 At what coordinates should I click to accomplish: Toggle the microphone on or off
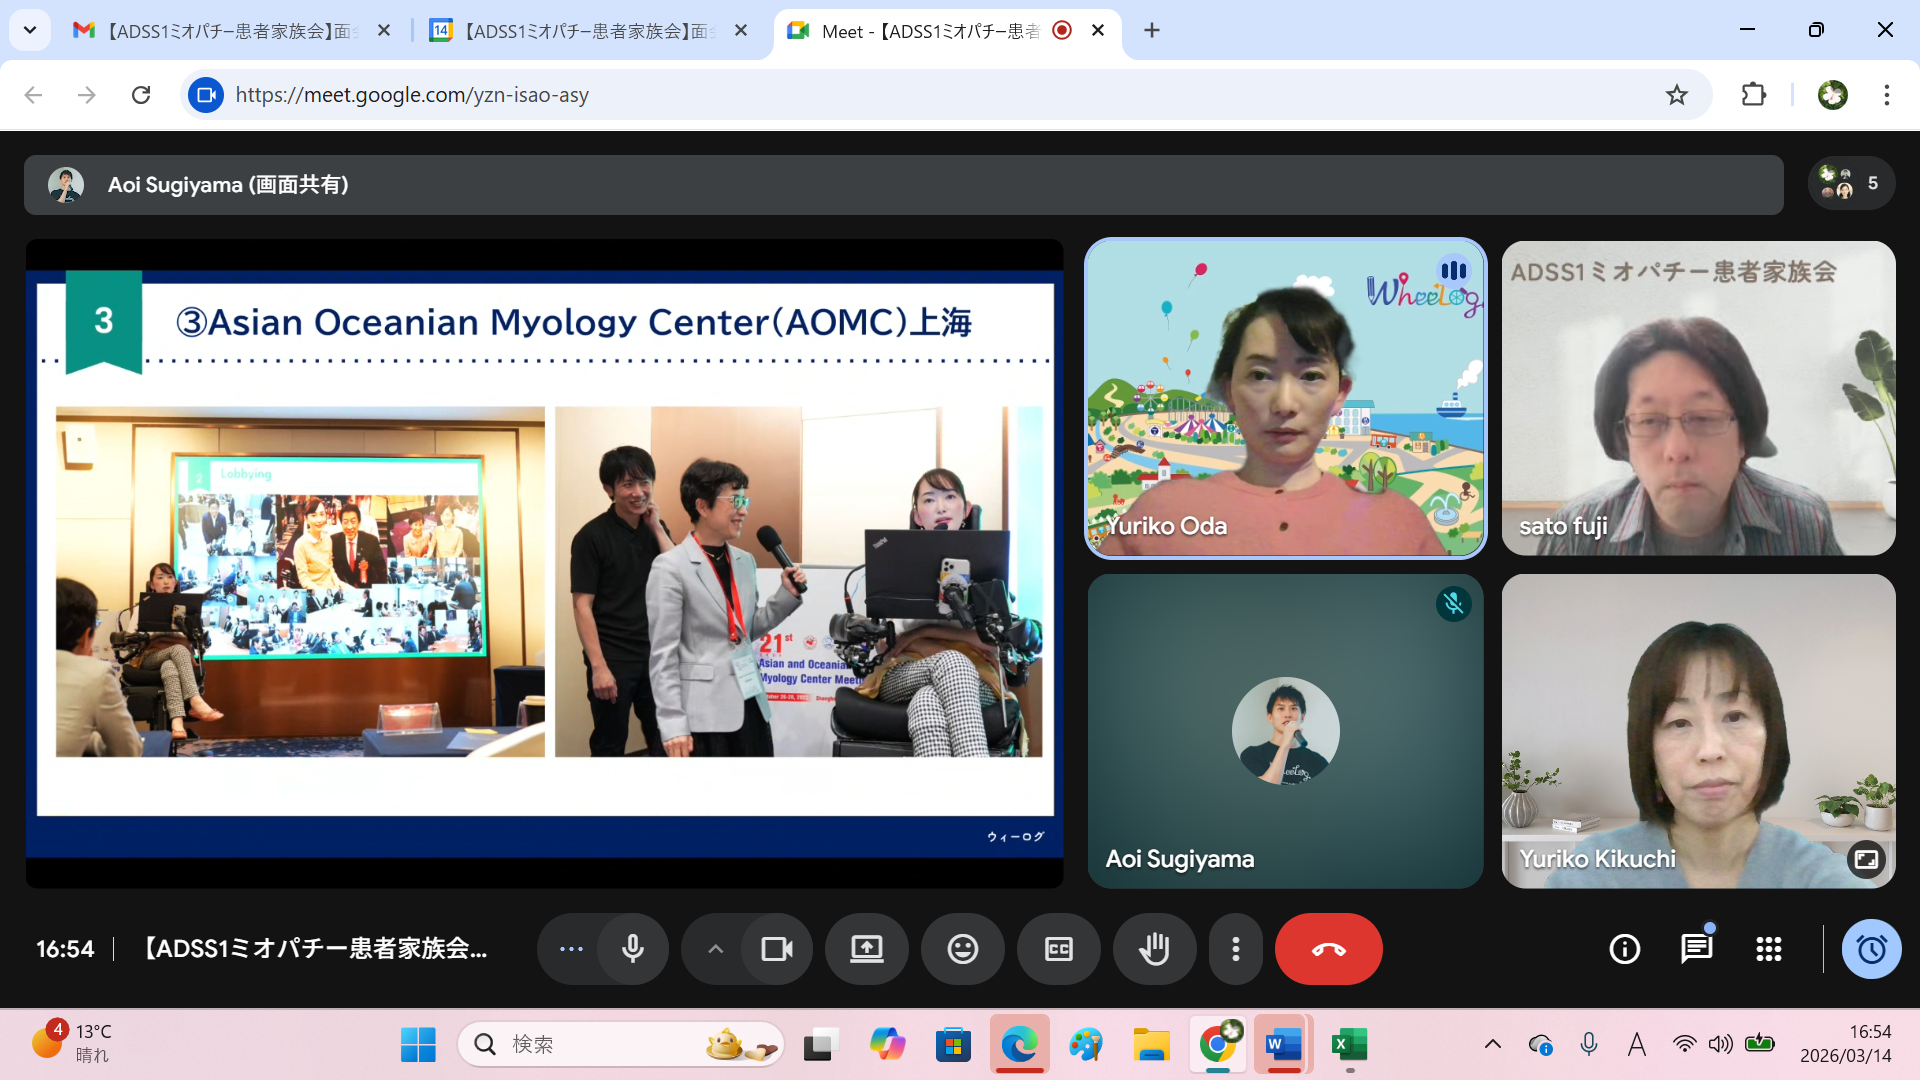coord(632,949)
